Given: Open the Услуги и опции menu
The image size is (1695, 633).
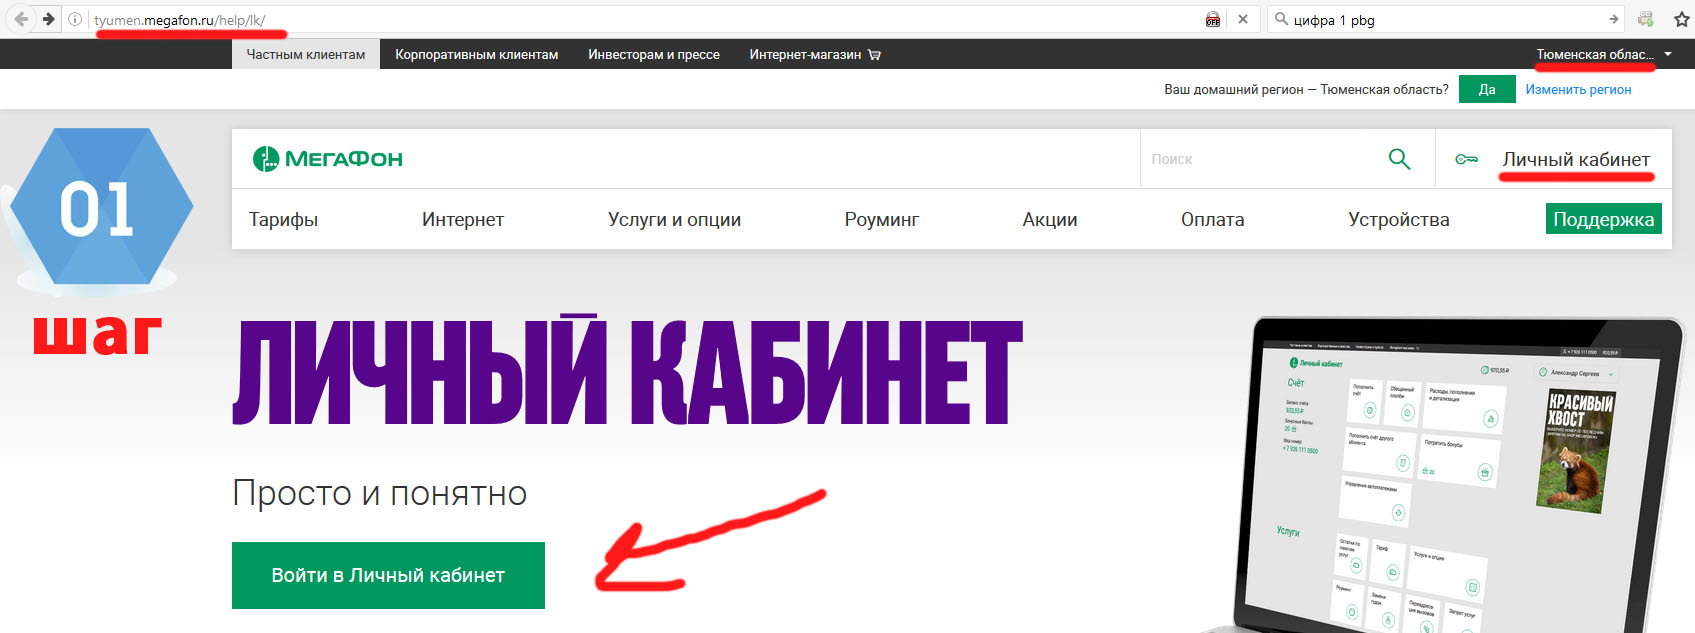Looking at the screenshot, I should click(x=674, y=219).
